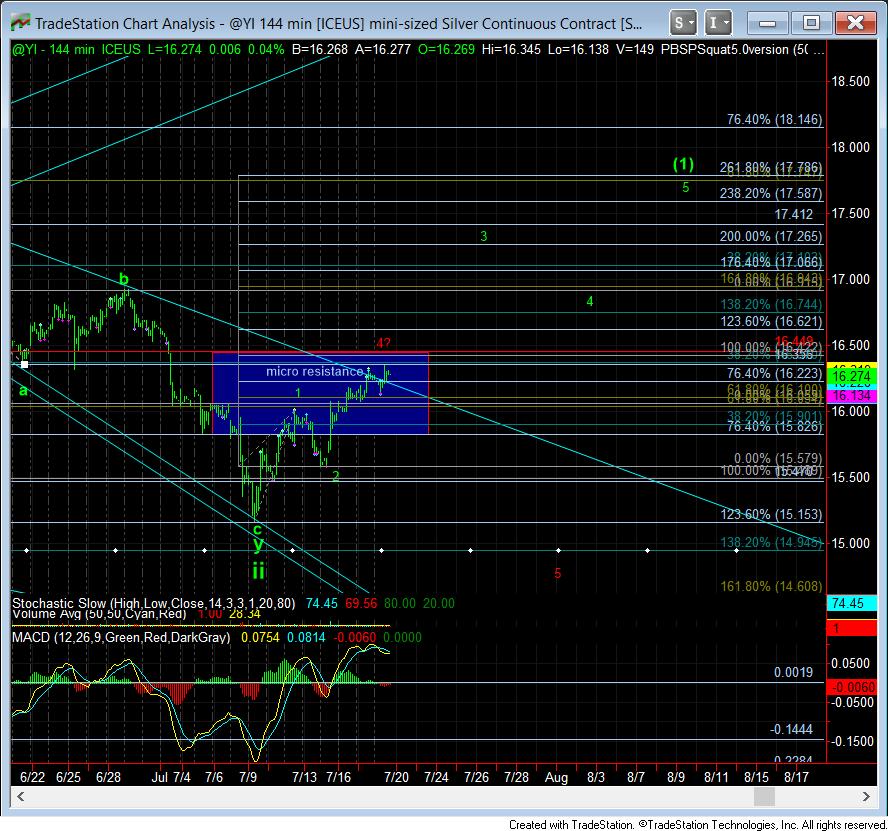
Task: Click the 123.60% (15.153) Fibonacci label
Action: 771,514
